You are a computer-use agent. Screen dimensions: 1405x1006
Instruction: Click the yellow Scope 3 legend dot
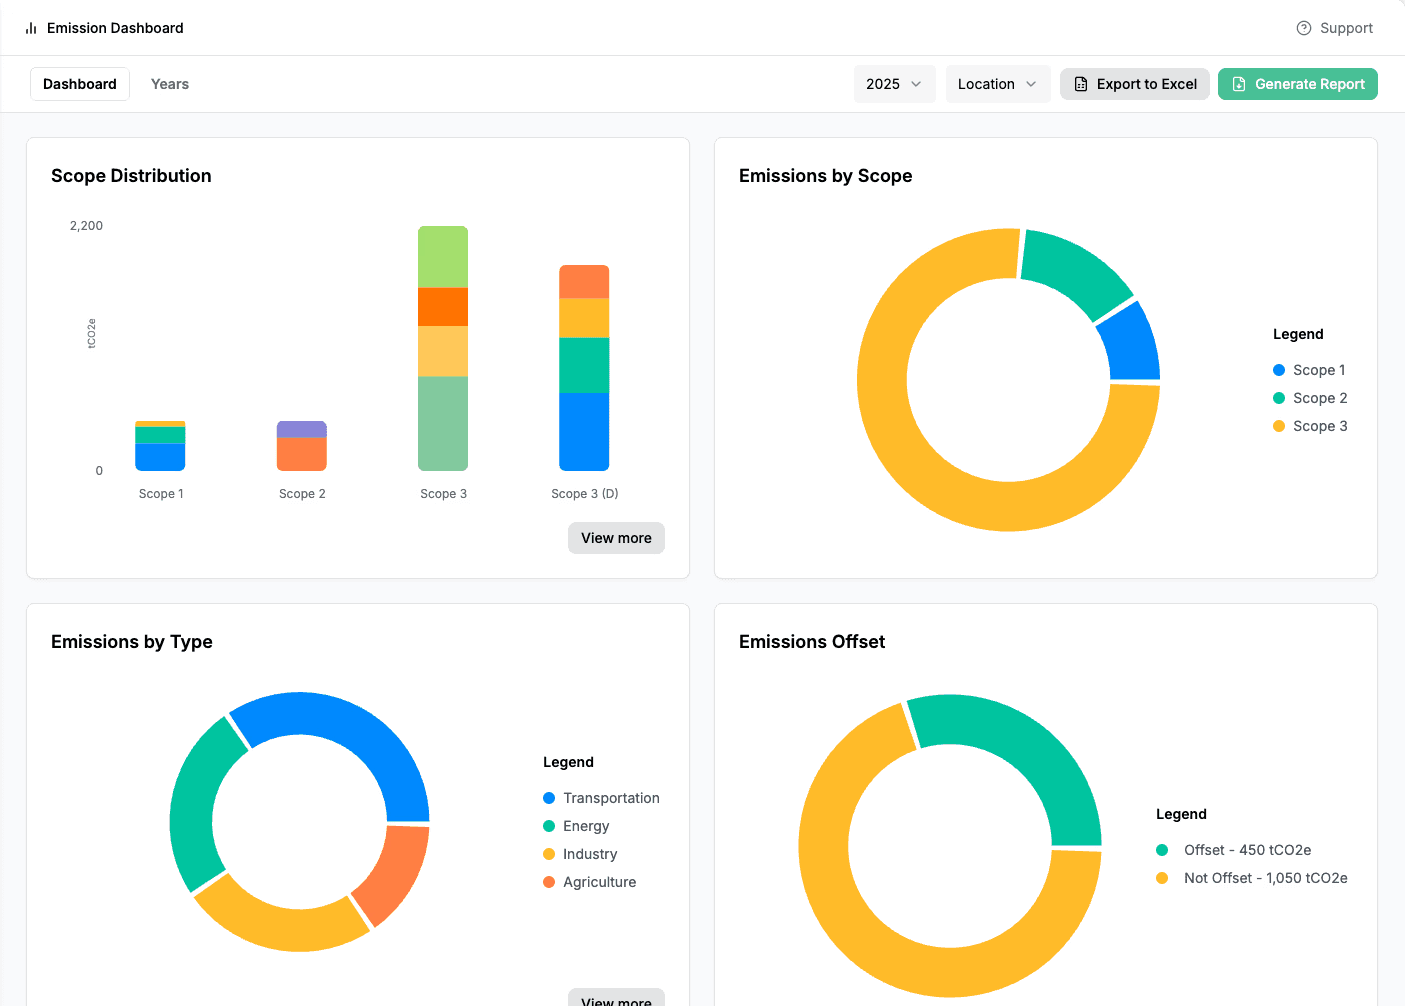click(x=1279, y=426)
